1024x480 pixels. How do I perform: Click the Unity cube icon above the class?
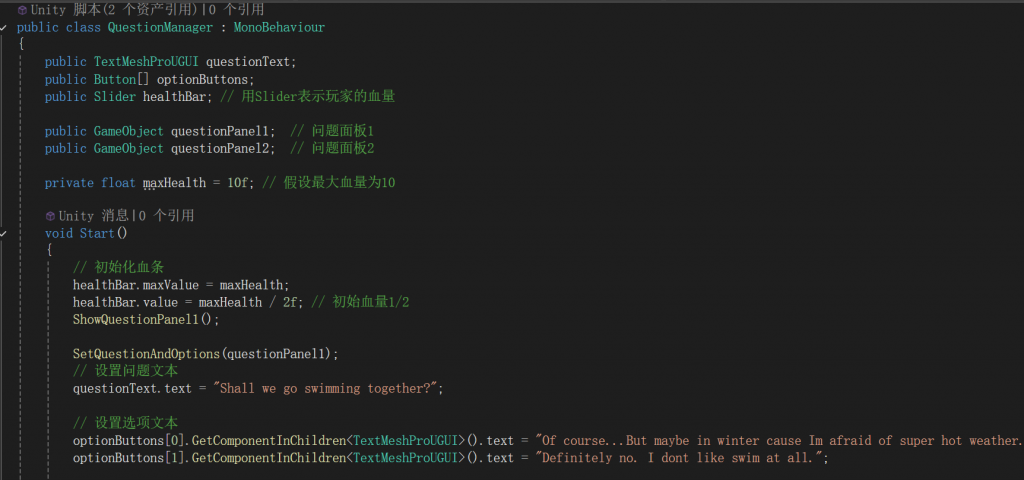tap(22, 10)
